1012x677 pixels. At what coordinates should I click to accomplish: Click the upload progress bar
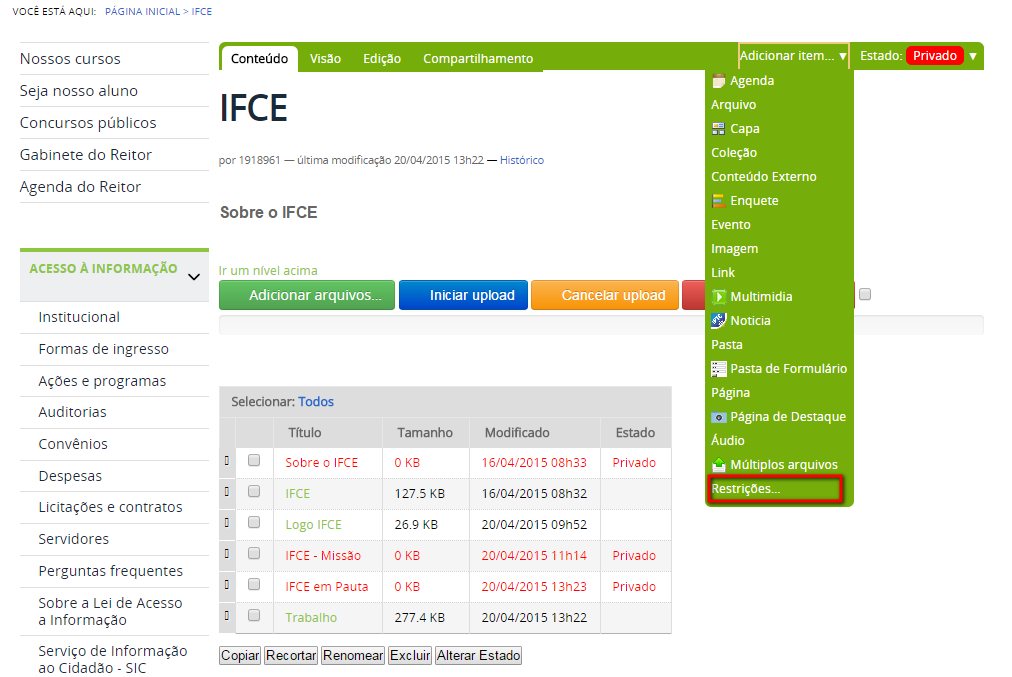[602, 325]
